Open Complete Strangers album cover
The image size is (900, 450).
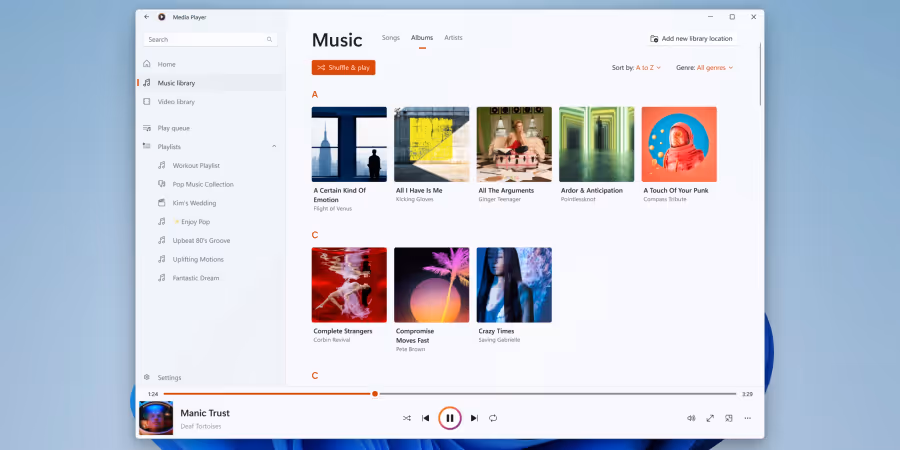tap(349, 285)
